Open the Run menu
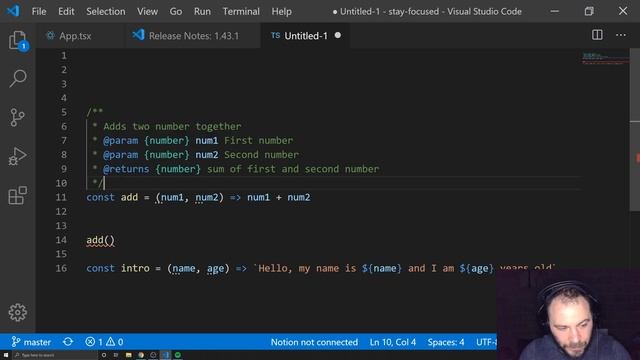This screenshot has width=640, height=360. [202, 11]
